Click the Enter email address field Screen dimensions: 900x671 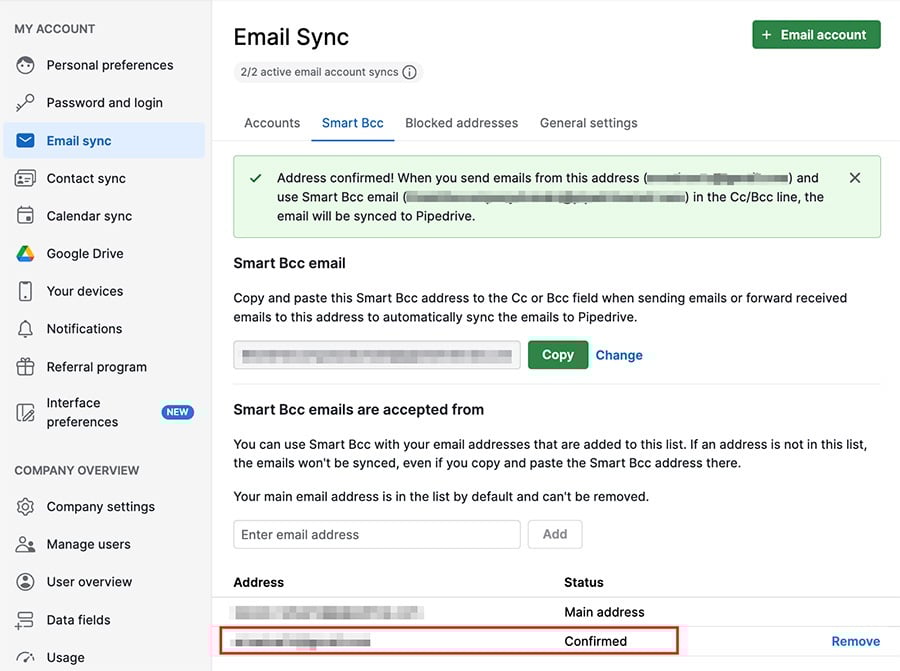pyautogui.click(x=377, y=534)
